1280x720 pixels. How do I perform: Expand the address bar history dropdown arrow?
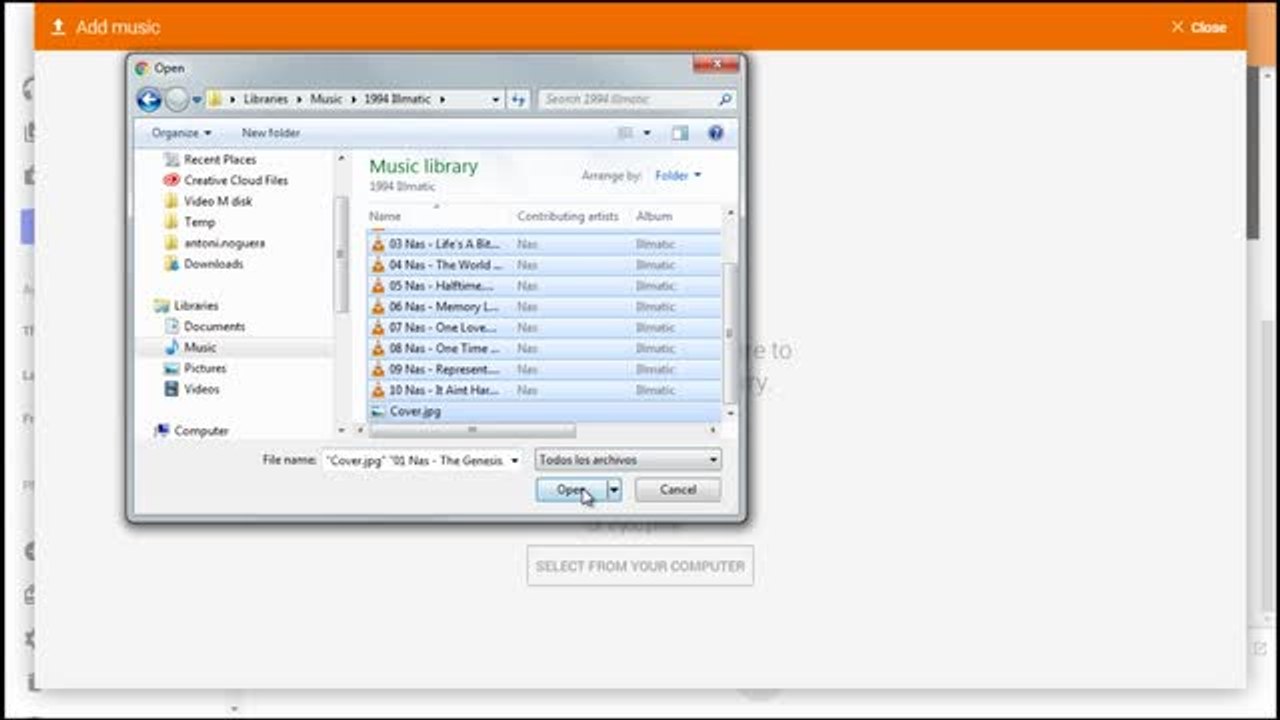(496, 99)
